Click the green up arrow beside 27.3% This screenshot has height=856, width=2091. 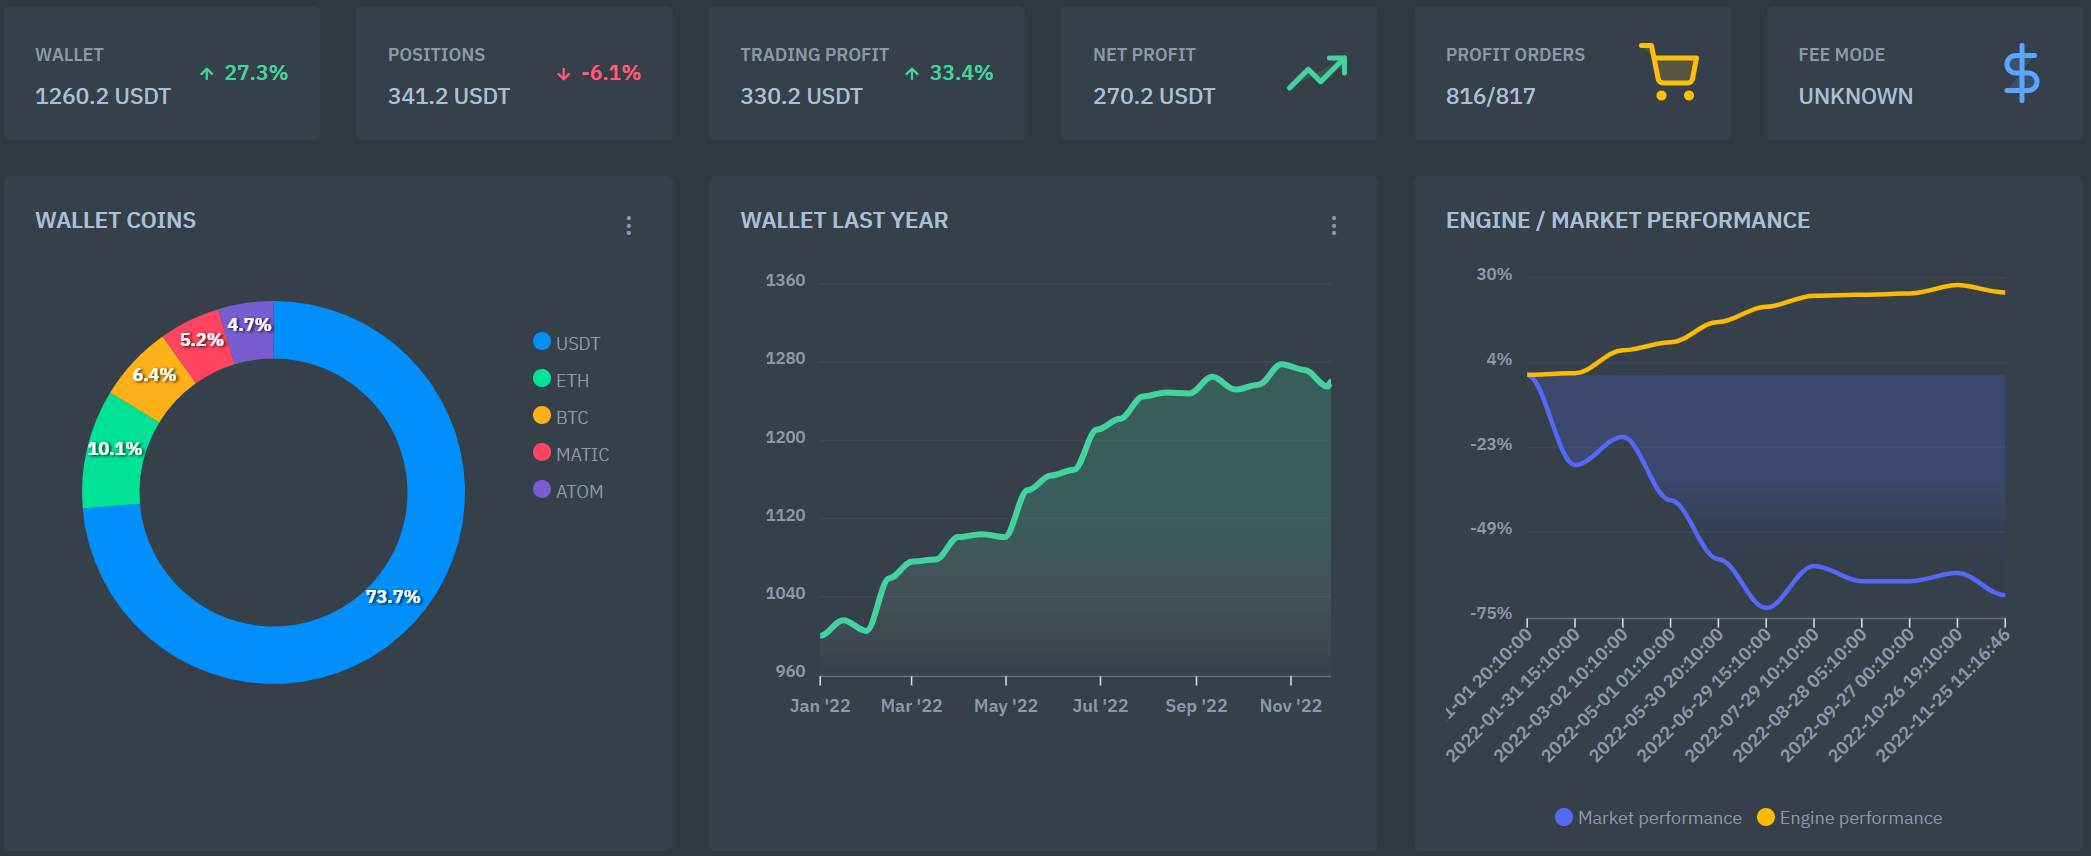pos(207,73)
